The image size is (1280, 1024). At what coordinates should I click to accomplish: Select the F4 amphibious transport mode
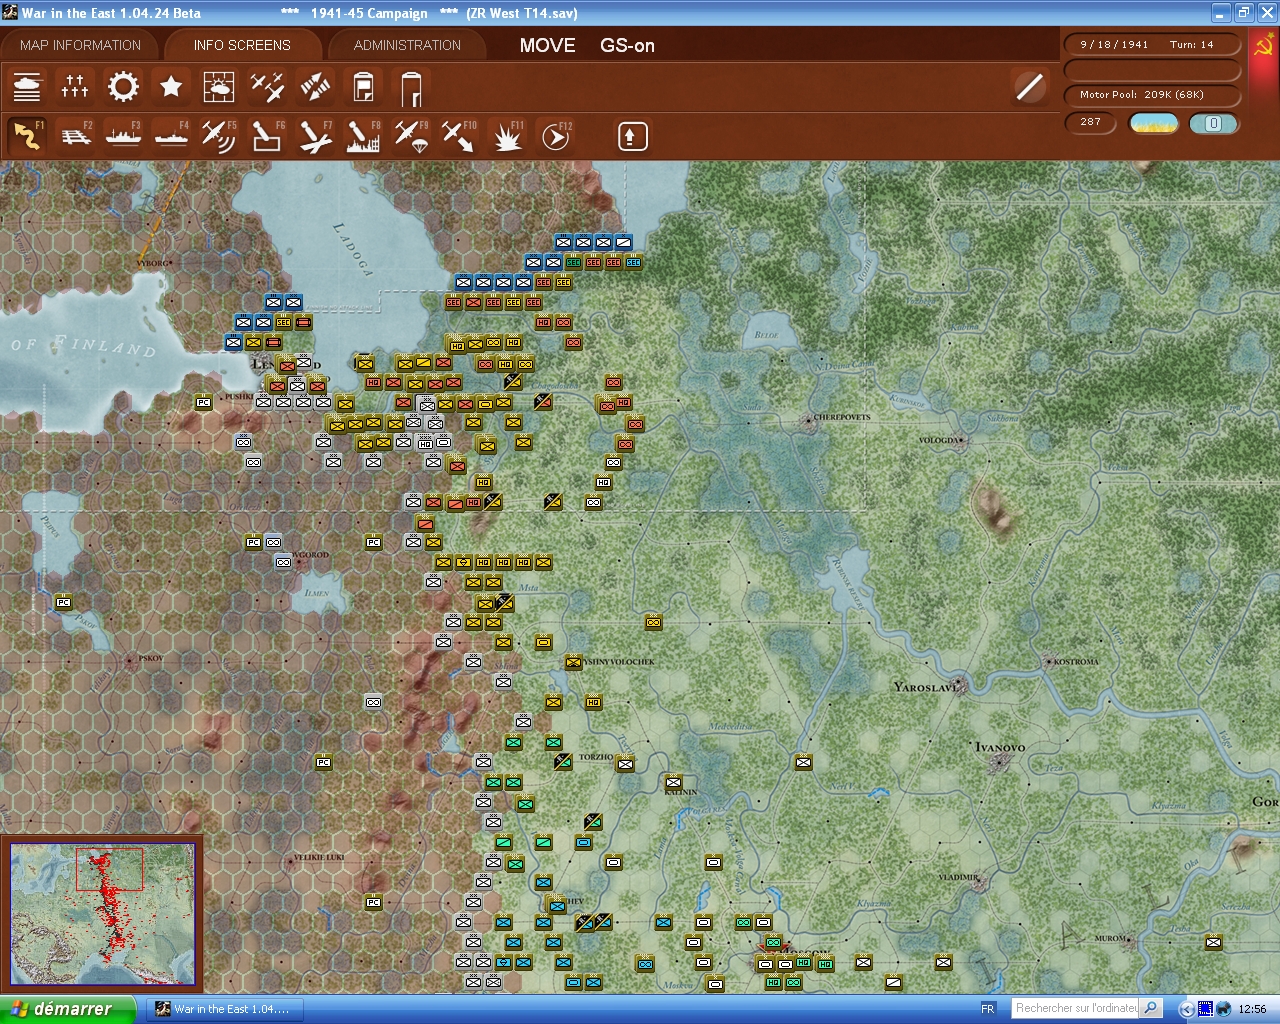pyautogui.click(x=171, y=136)
